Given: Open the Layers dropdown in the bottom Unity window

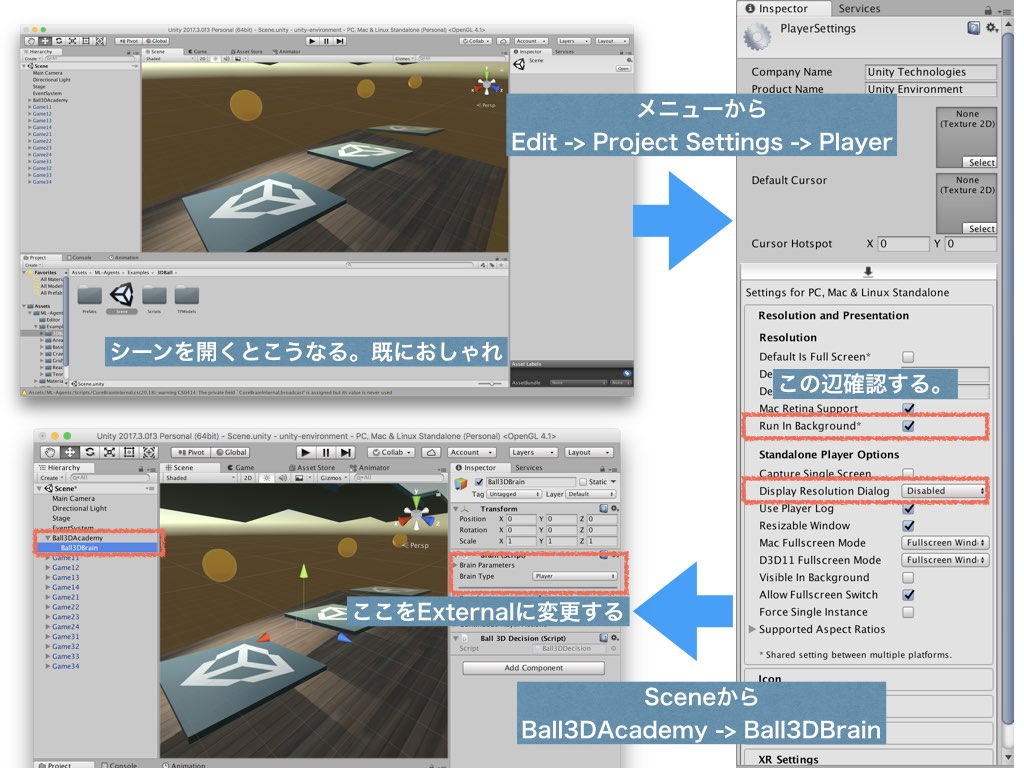Looking at the screenshot, I should coord(533,452).
